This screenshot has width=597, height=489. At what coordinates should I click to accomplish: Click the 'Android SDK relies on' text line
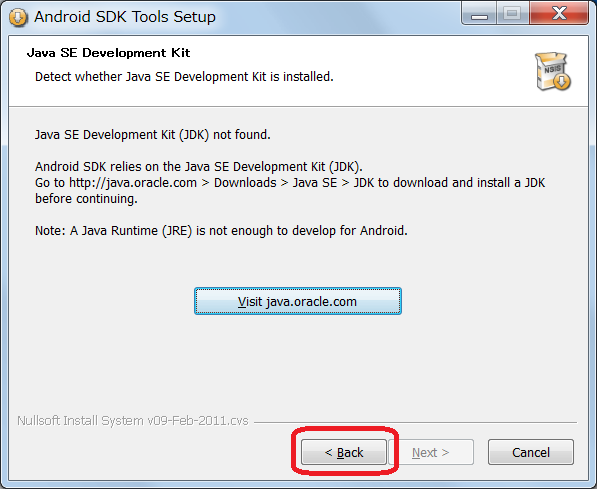199,166
